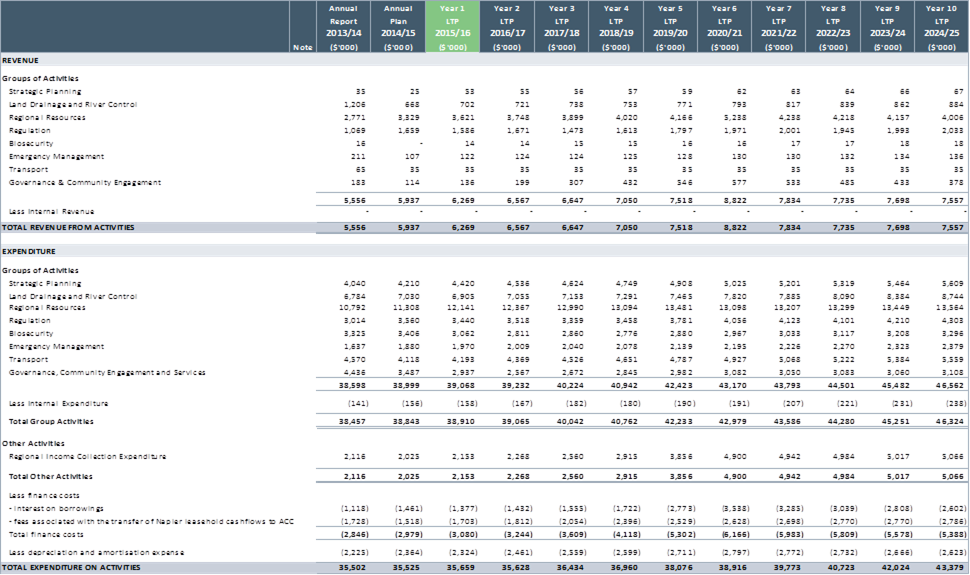Click the 'Year 3 LTP 2017/18' column header
Image resolution: width=970 pixels, height=575 pixels.
561,27
